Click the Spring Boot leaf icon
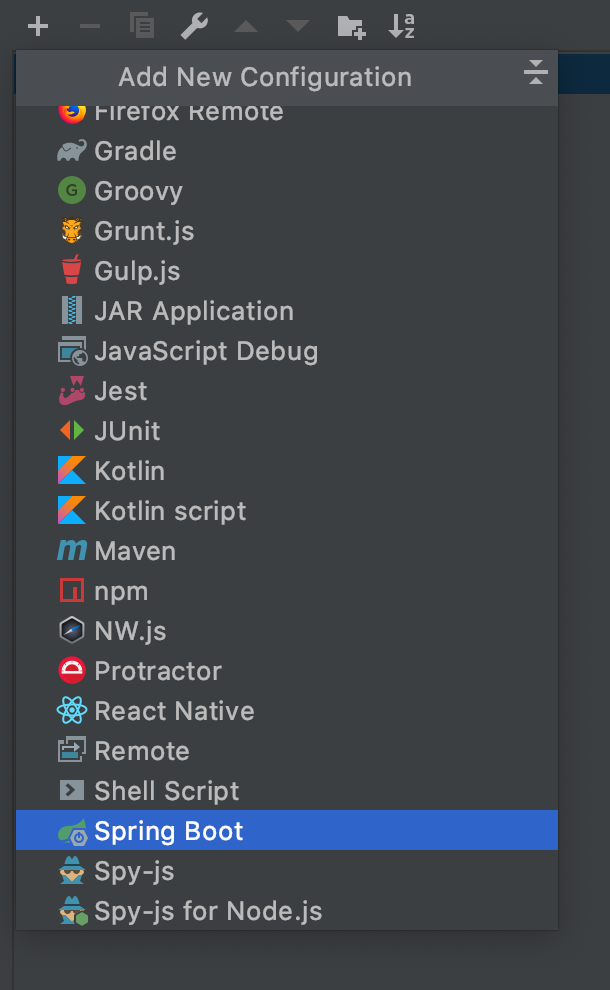 pyautogui.click(x=72, y=832)
